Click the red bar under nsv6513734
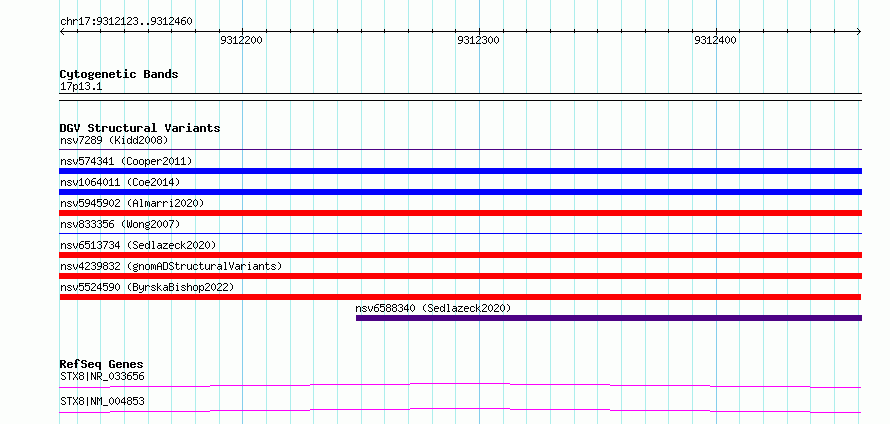Image resolution: width=890 pixels, height=424 pixels. (x=461, y=255)
